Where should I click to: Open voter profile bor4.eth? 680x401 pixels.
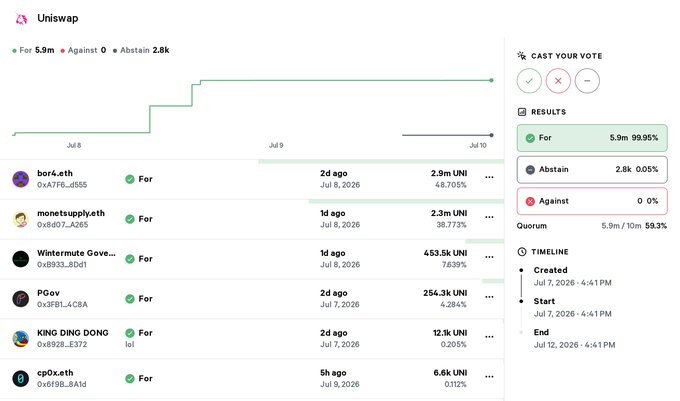[55, 173]
